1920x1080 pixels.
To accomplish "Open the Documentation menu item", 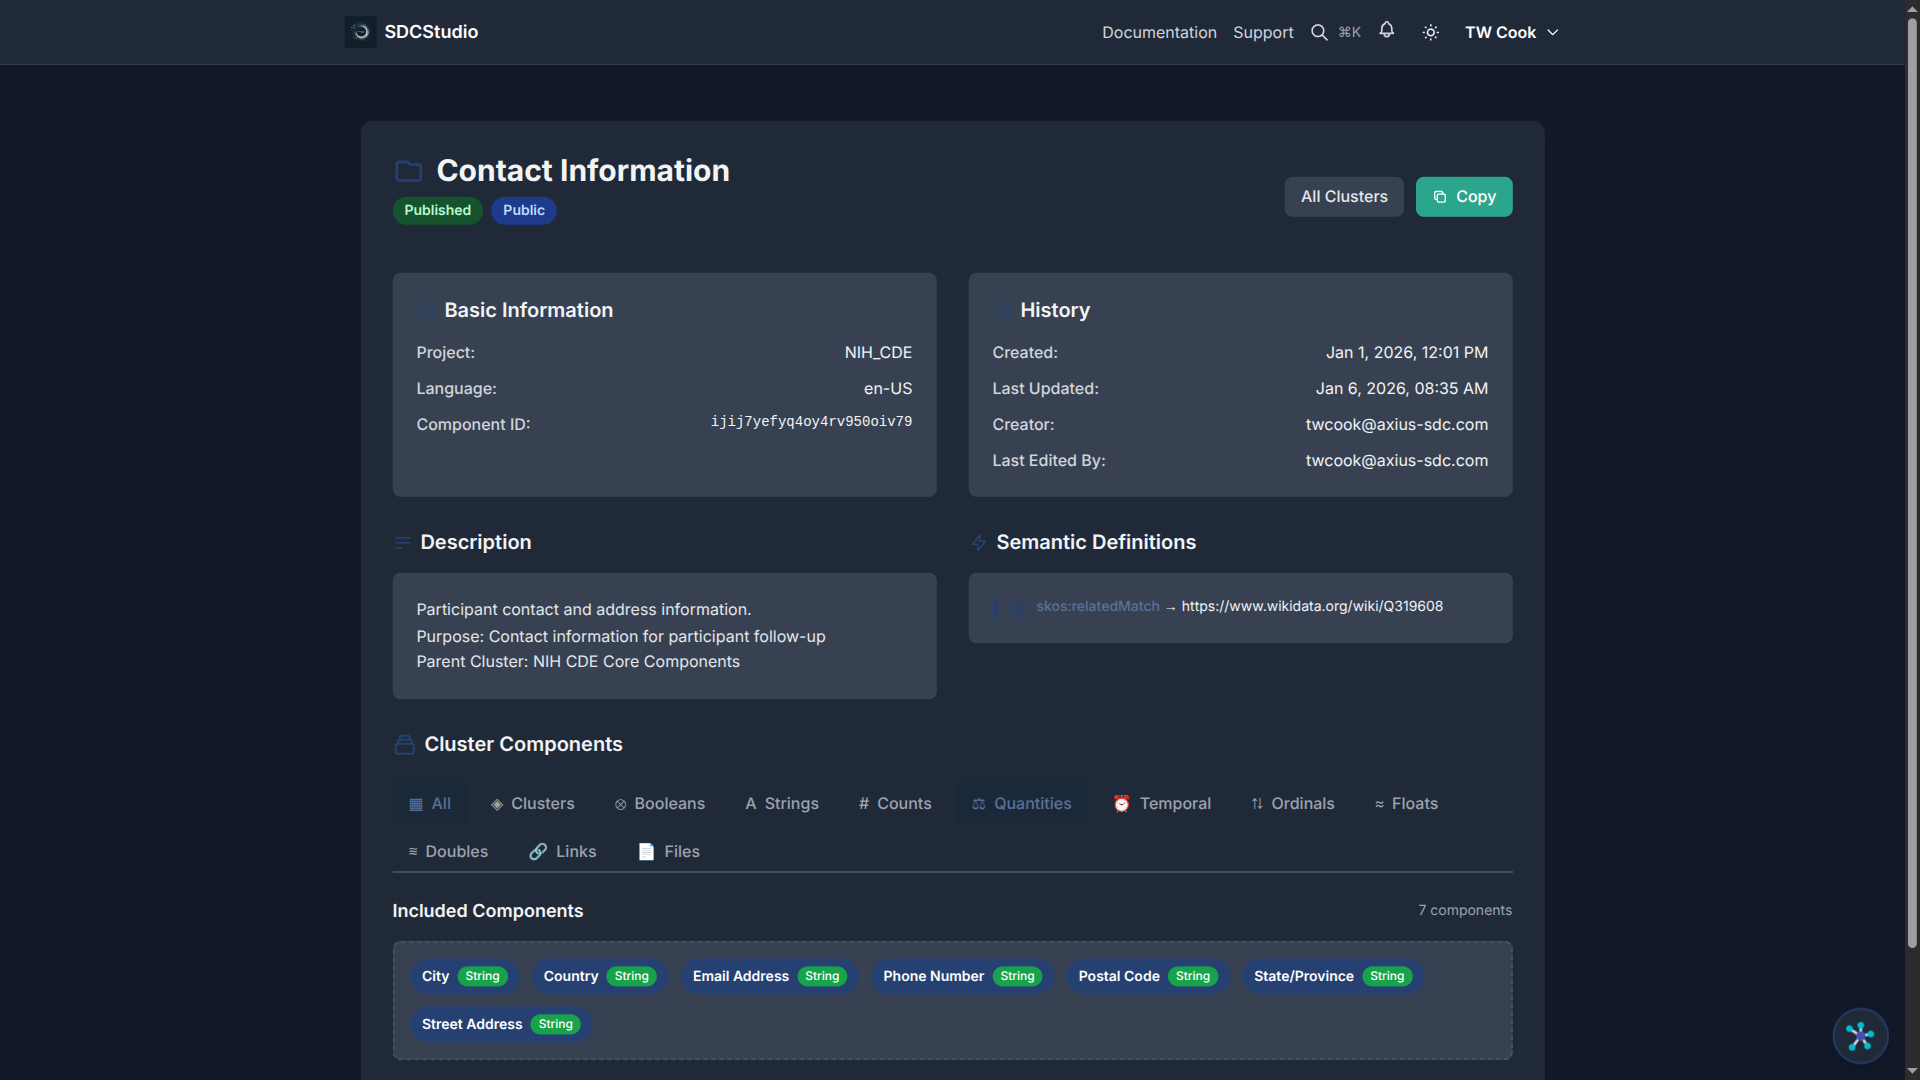I will coord(1158,31).
